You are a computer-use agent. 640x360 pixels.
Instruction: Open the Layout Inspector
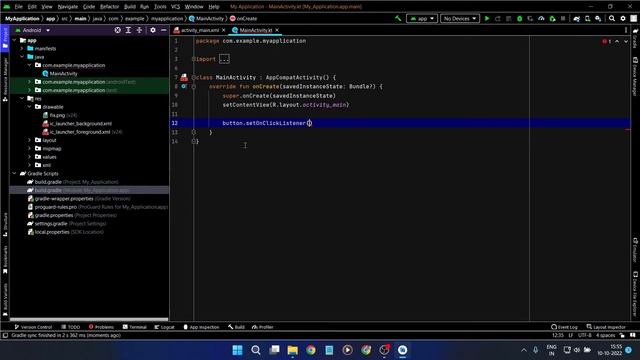click(606, 327)
